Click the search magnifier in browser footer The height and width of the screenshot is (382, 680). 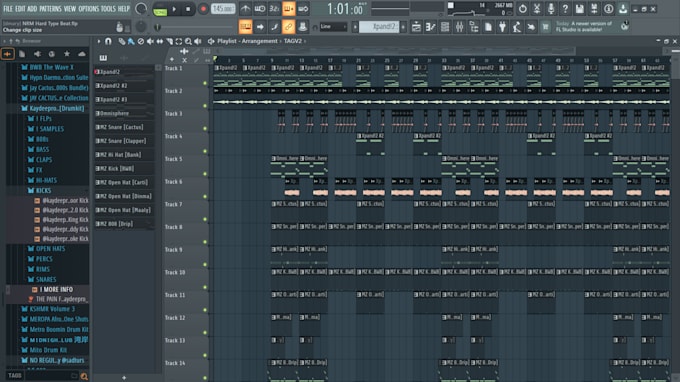tap(84, 376)
